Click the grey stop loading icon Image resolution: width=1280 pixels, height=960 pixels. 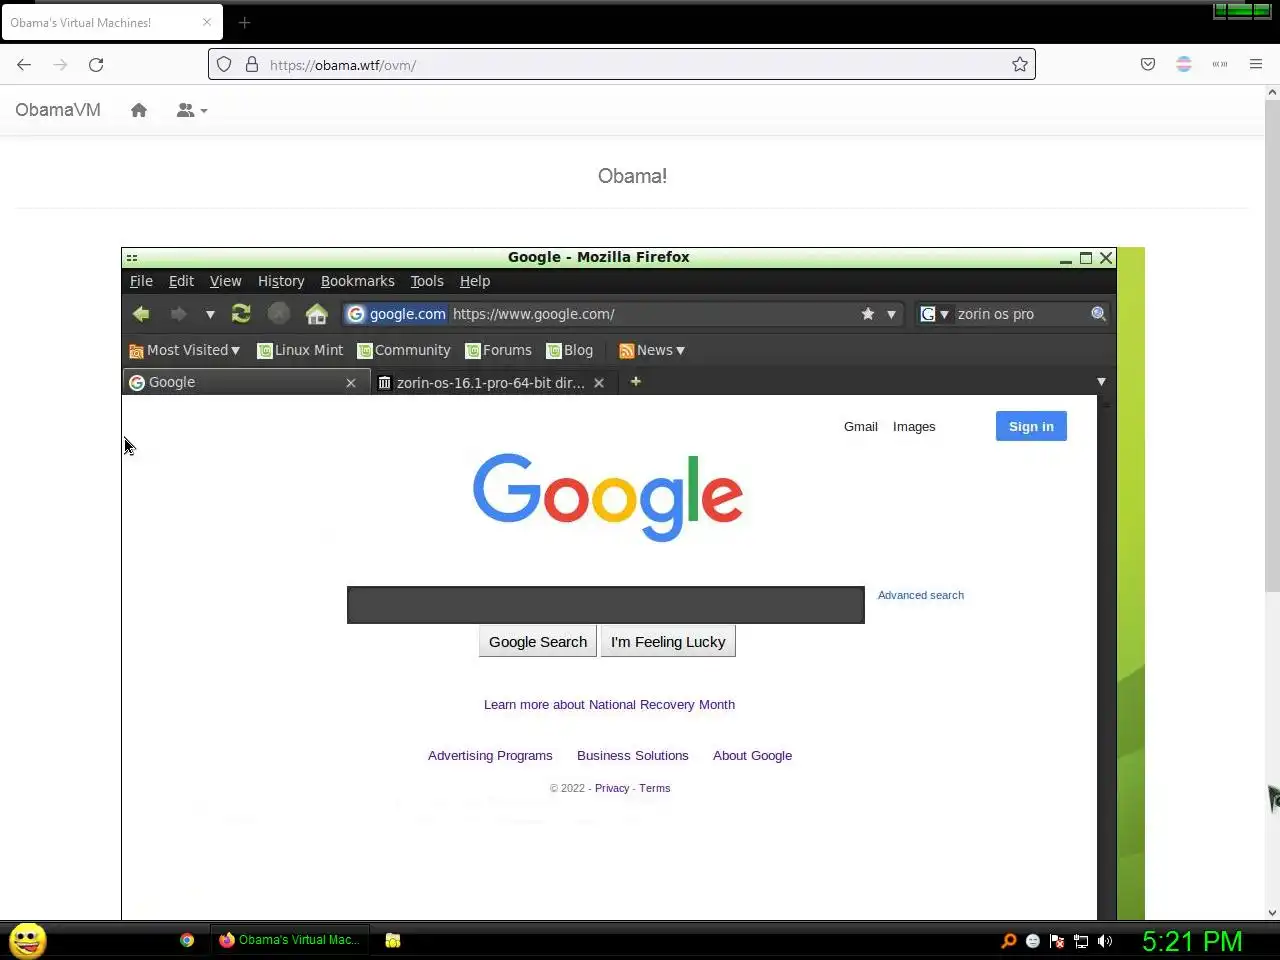[279, 314]
